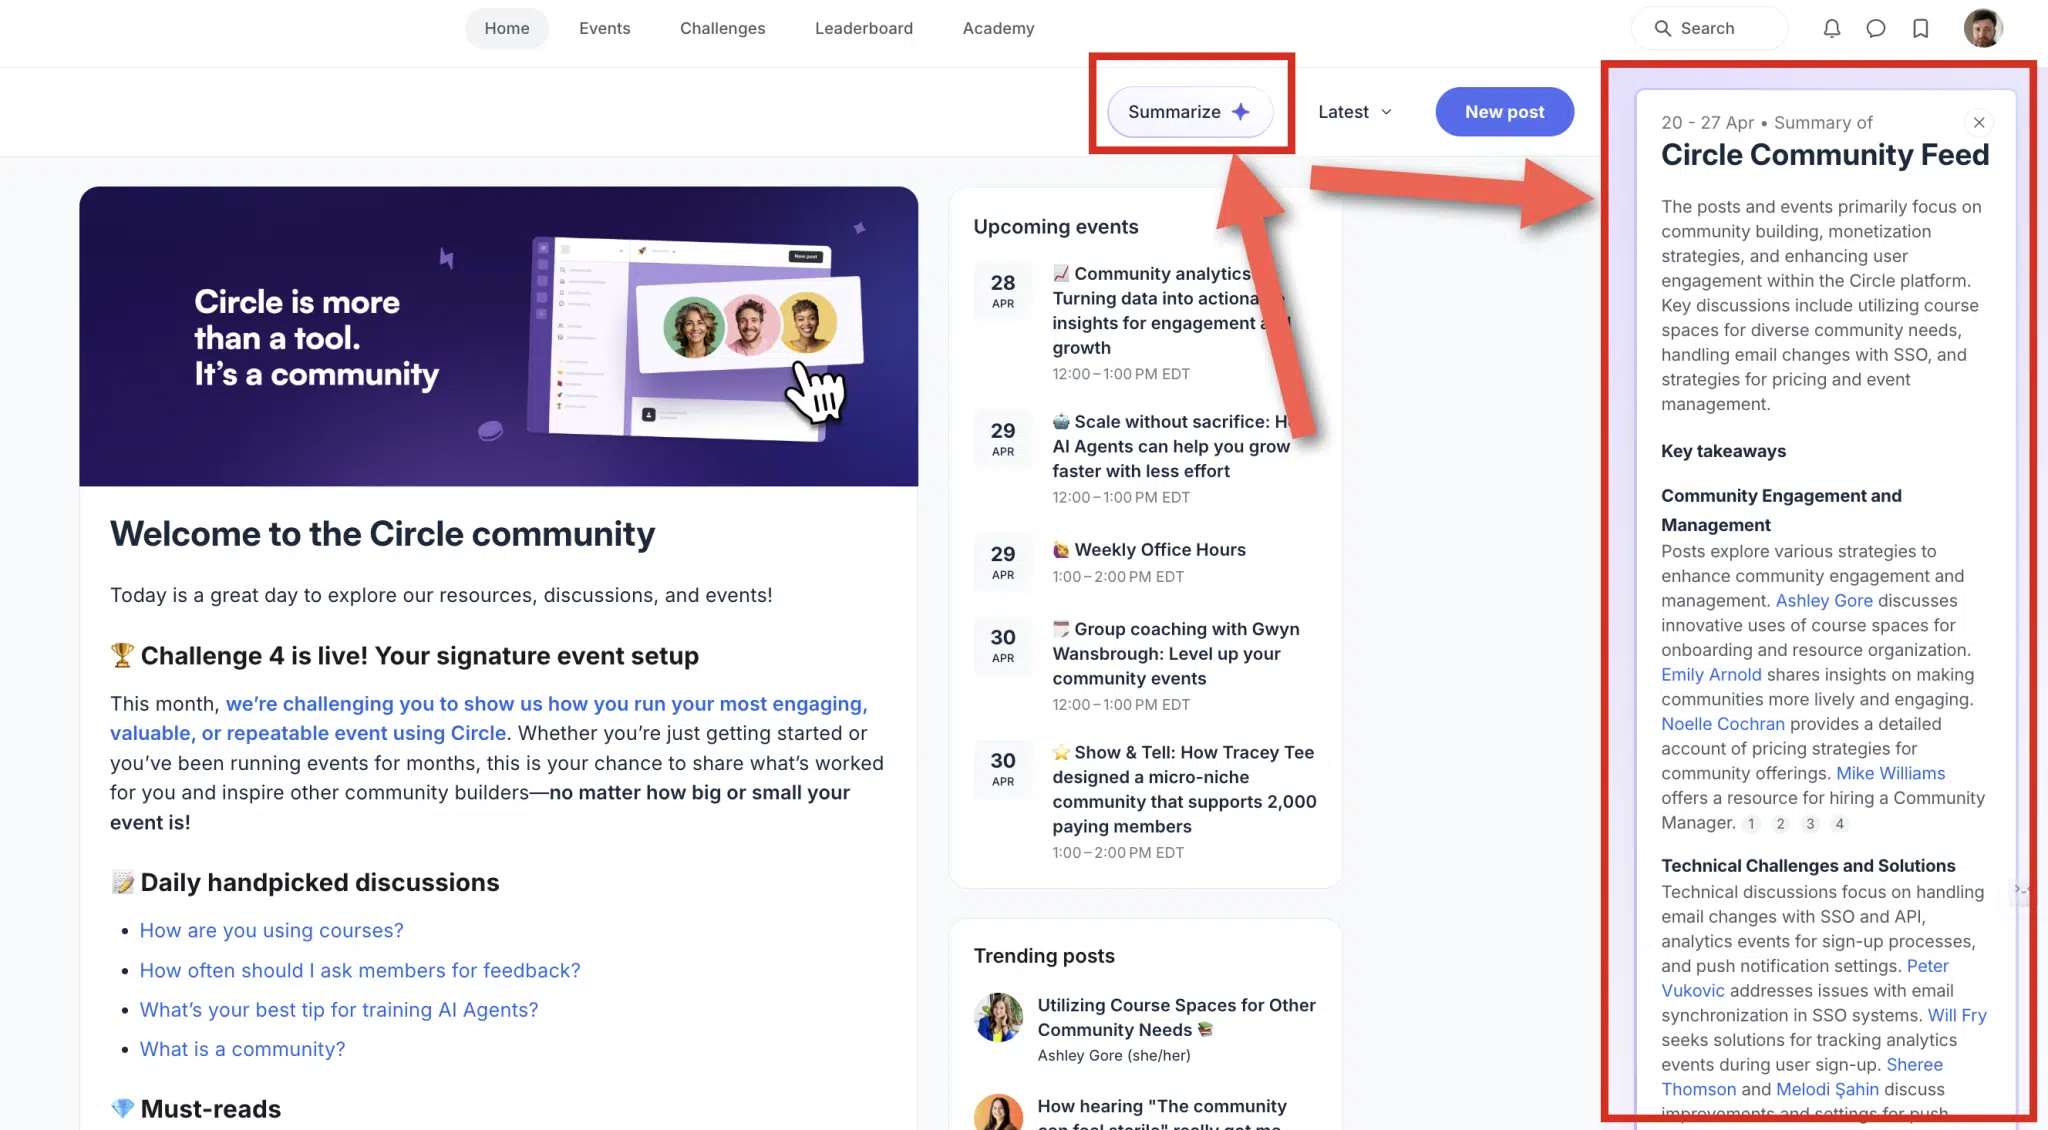This screenshot has height=1130, width=2048.
Task: Open Ashley Gore's profile link in summary
Action: point(1823,601)
